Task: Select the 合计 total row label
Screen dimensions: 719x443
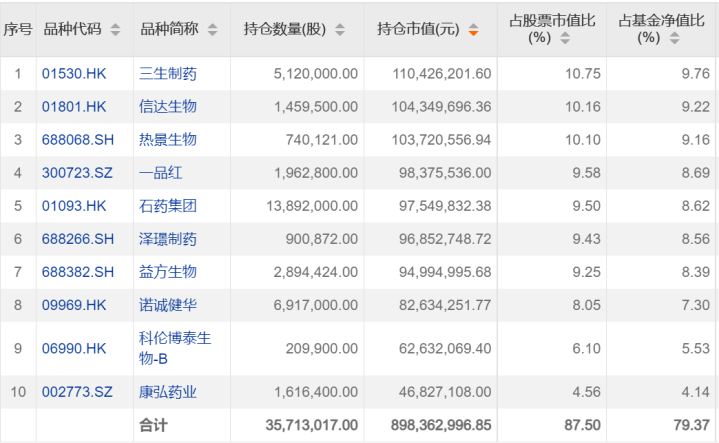Action: coord(154,425)
